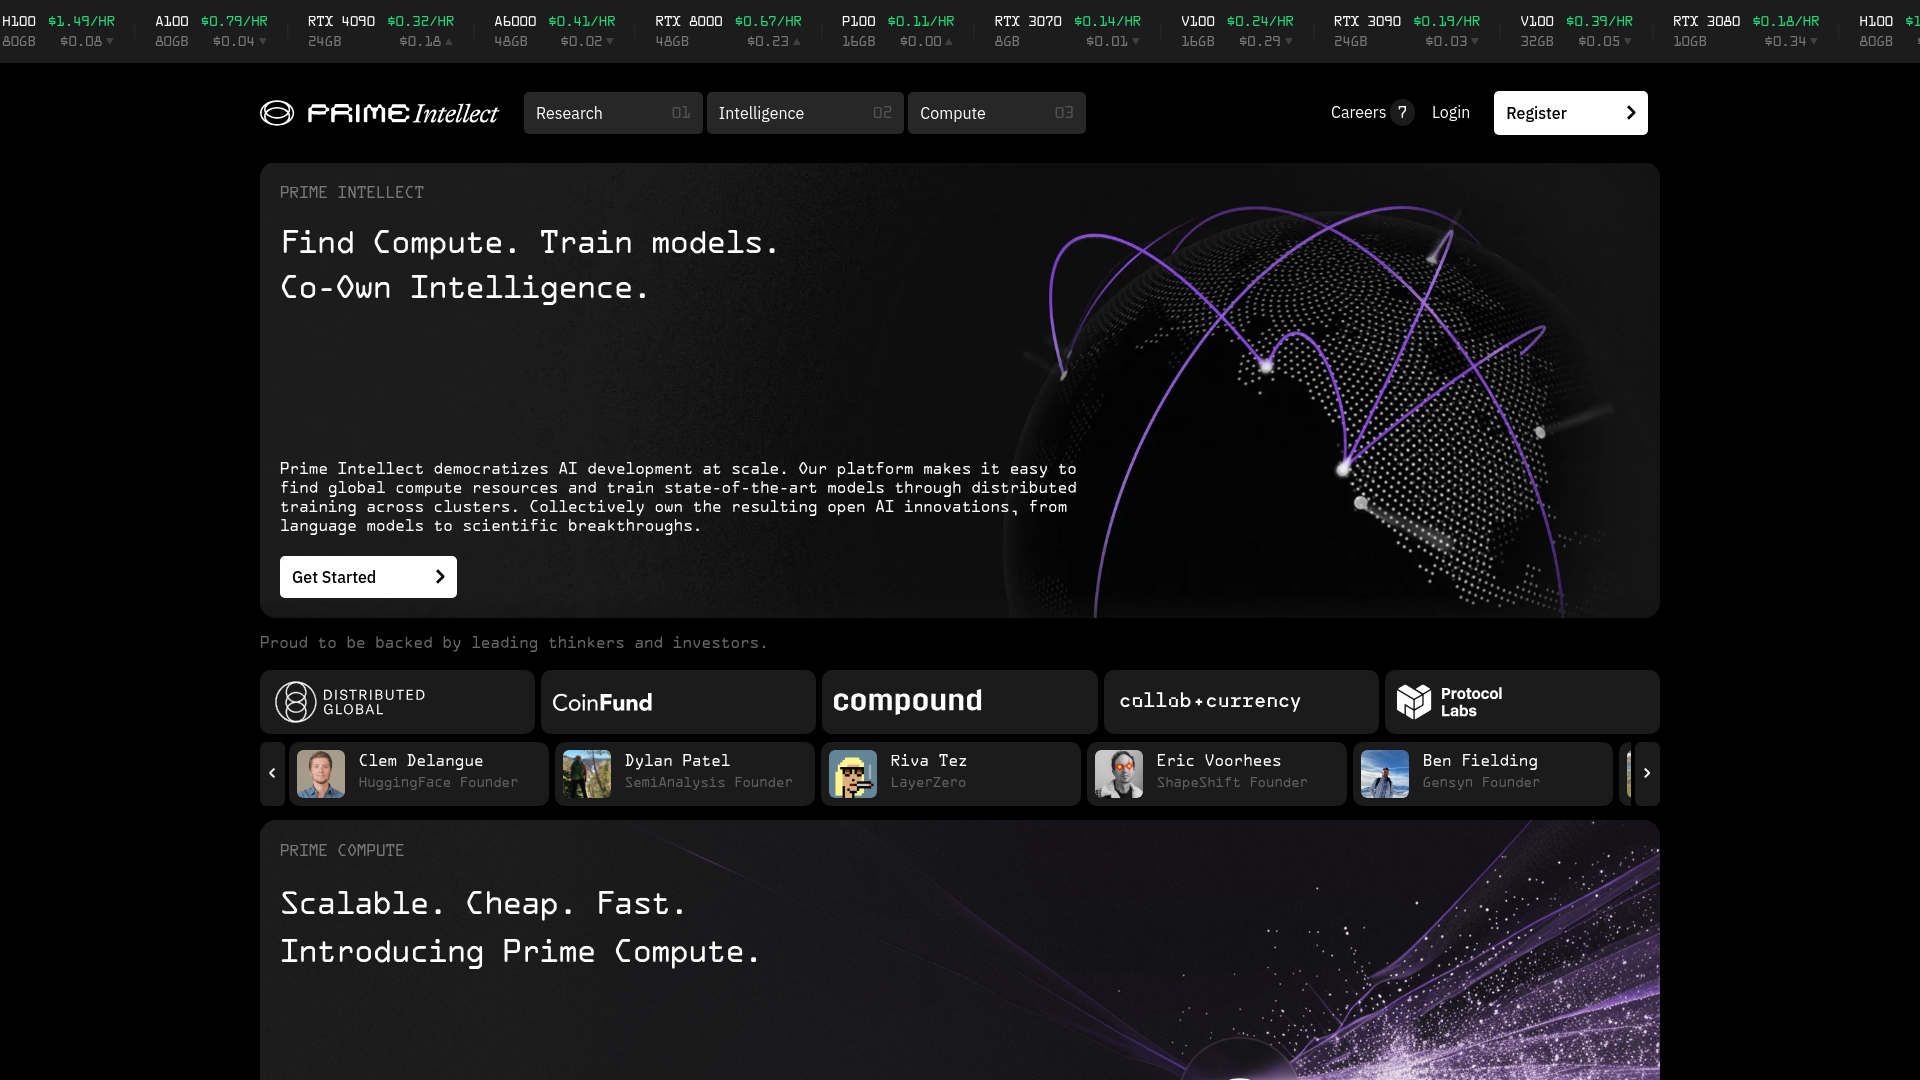Click the compound investor logo
The height and width of the screenshot is (1080, 1920).
pyautogui.click(x=908, y=701)
